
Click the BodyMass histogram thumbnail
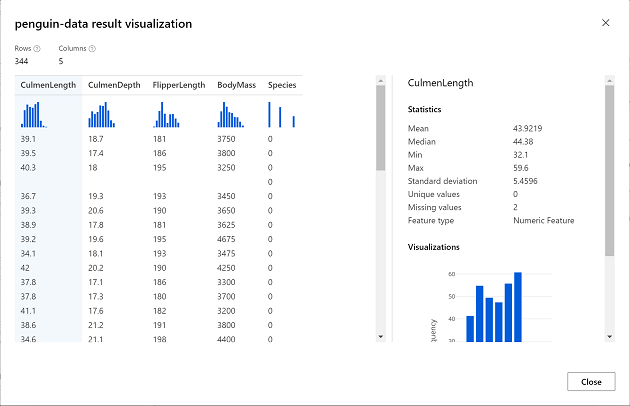pyautogui.click(x=231, y=115)
